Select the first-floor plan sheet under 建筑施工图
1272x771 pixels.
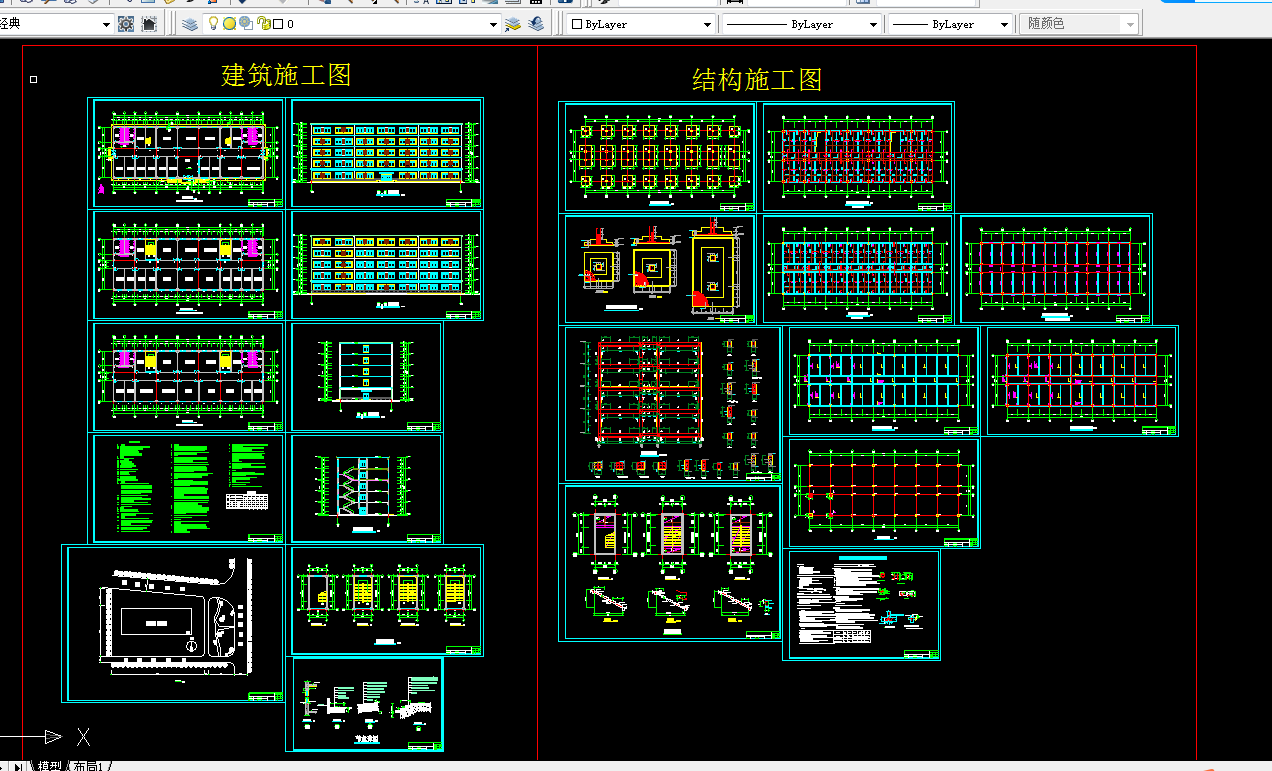[x=186, y=152]
